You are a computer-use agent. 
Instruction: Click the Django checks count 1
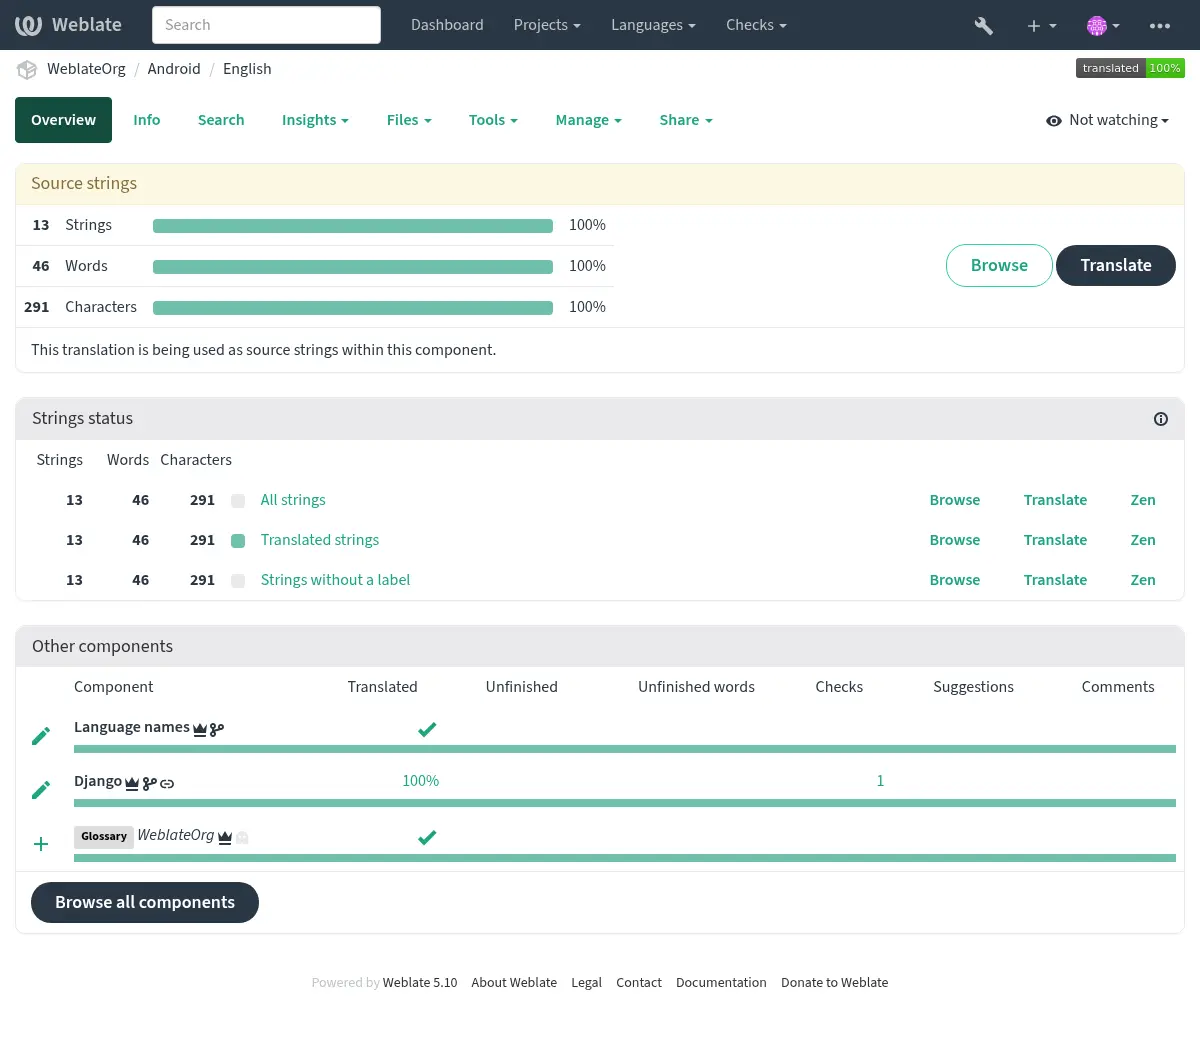[880, 781]
